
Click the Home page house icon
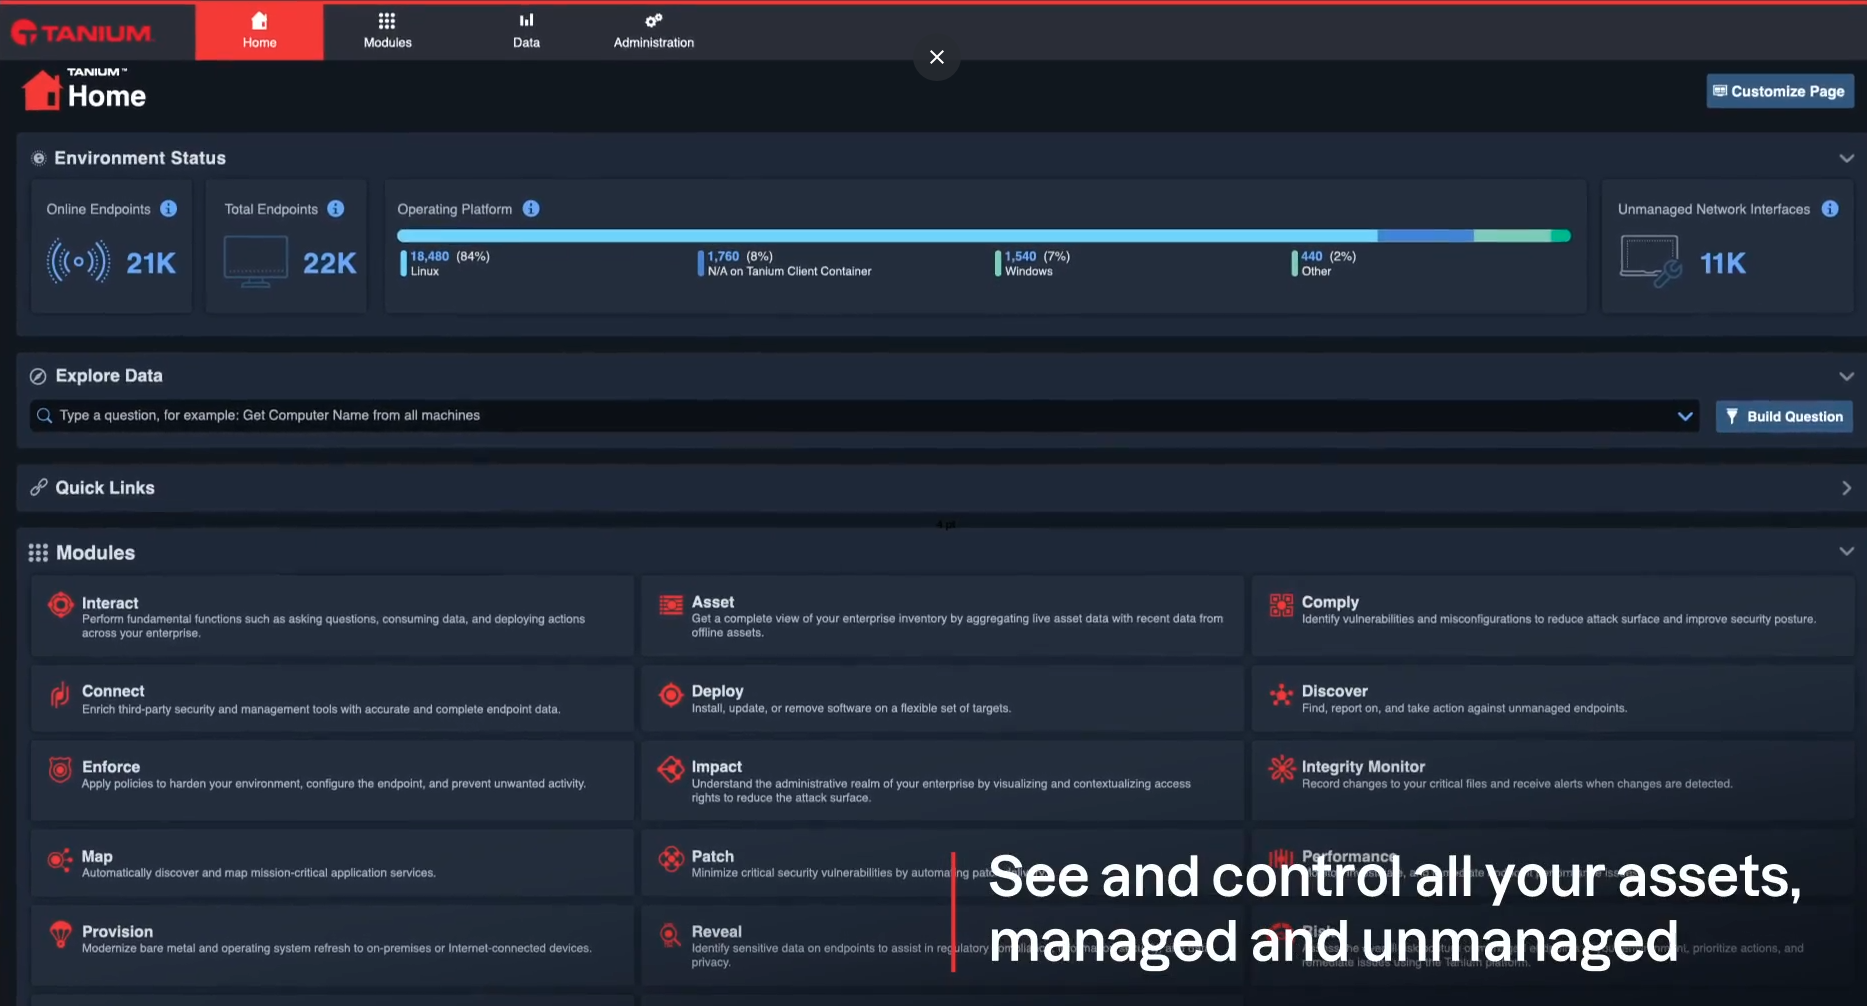(x=42, y=90)
